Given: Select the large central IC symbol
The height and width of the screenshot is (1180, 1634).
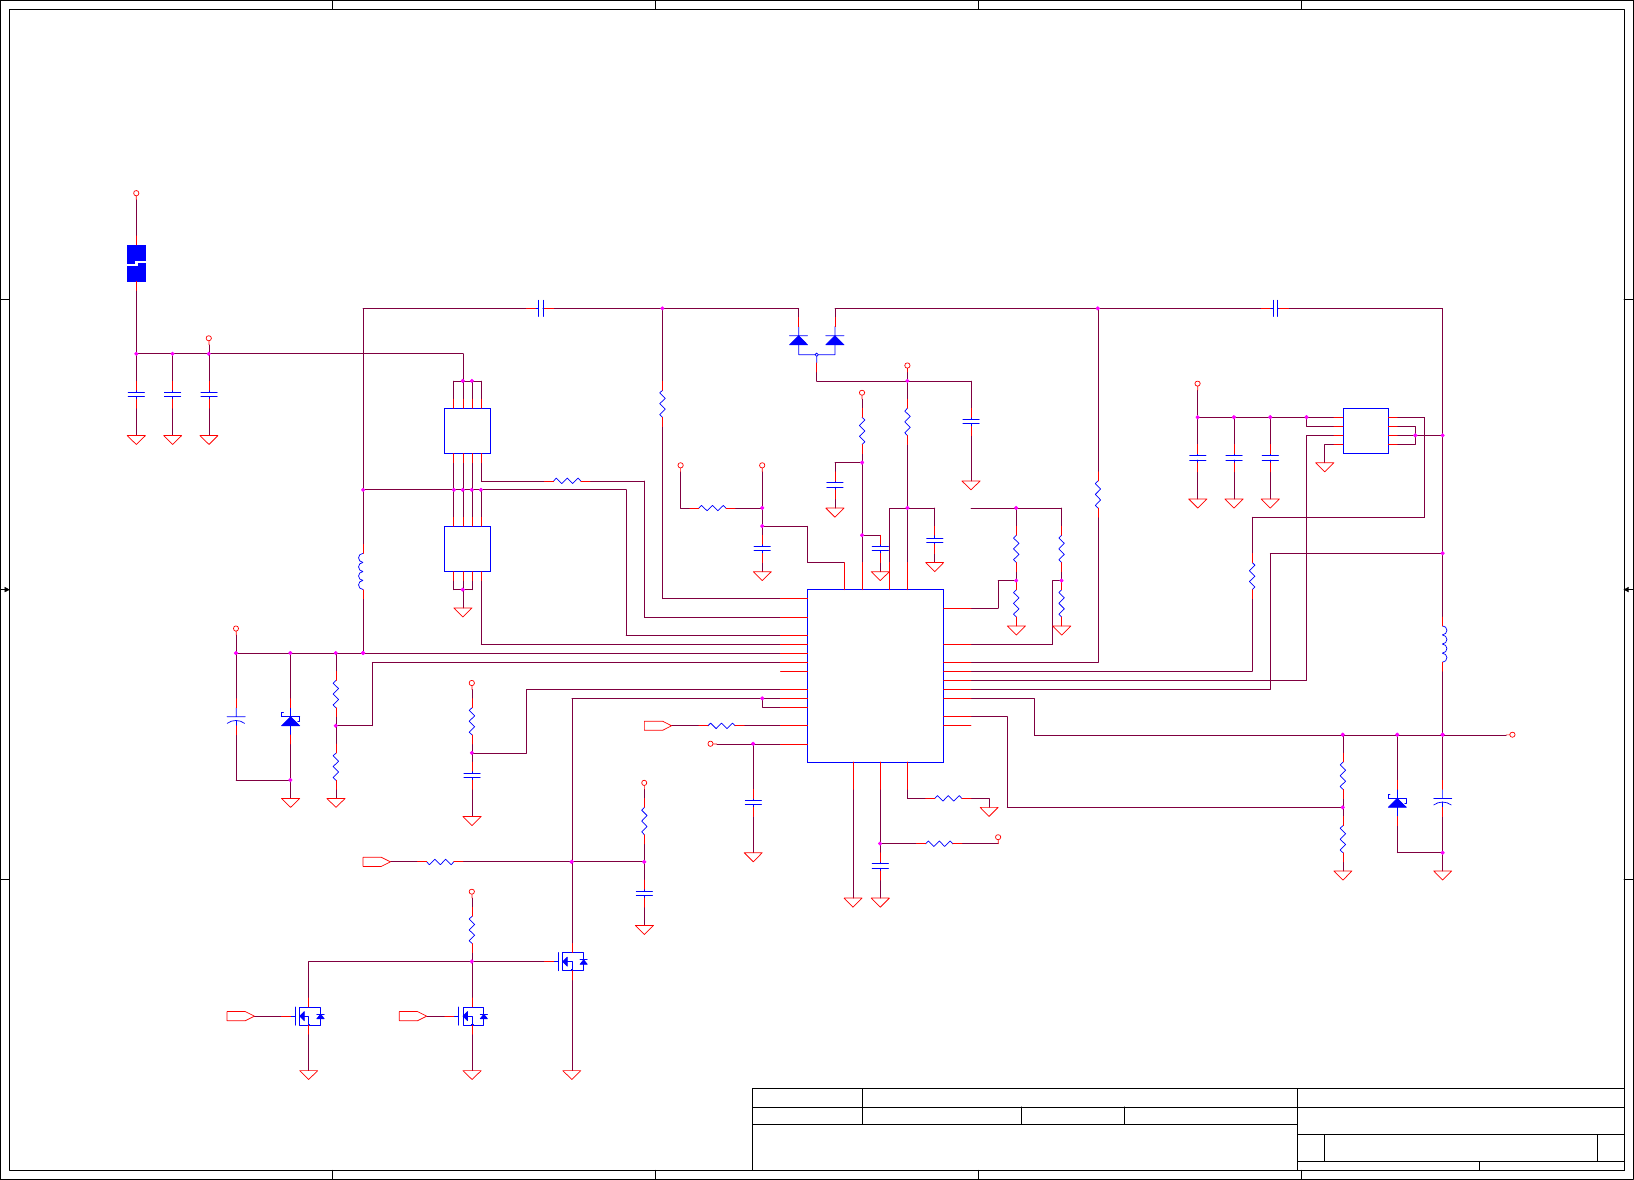Looking at the screenshot, I should click(x=875, y=676).
